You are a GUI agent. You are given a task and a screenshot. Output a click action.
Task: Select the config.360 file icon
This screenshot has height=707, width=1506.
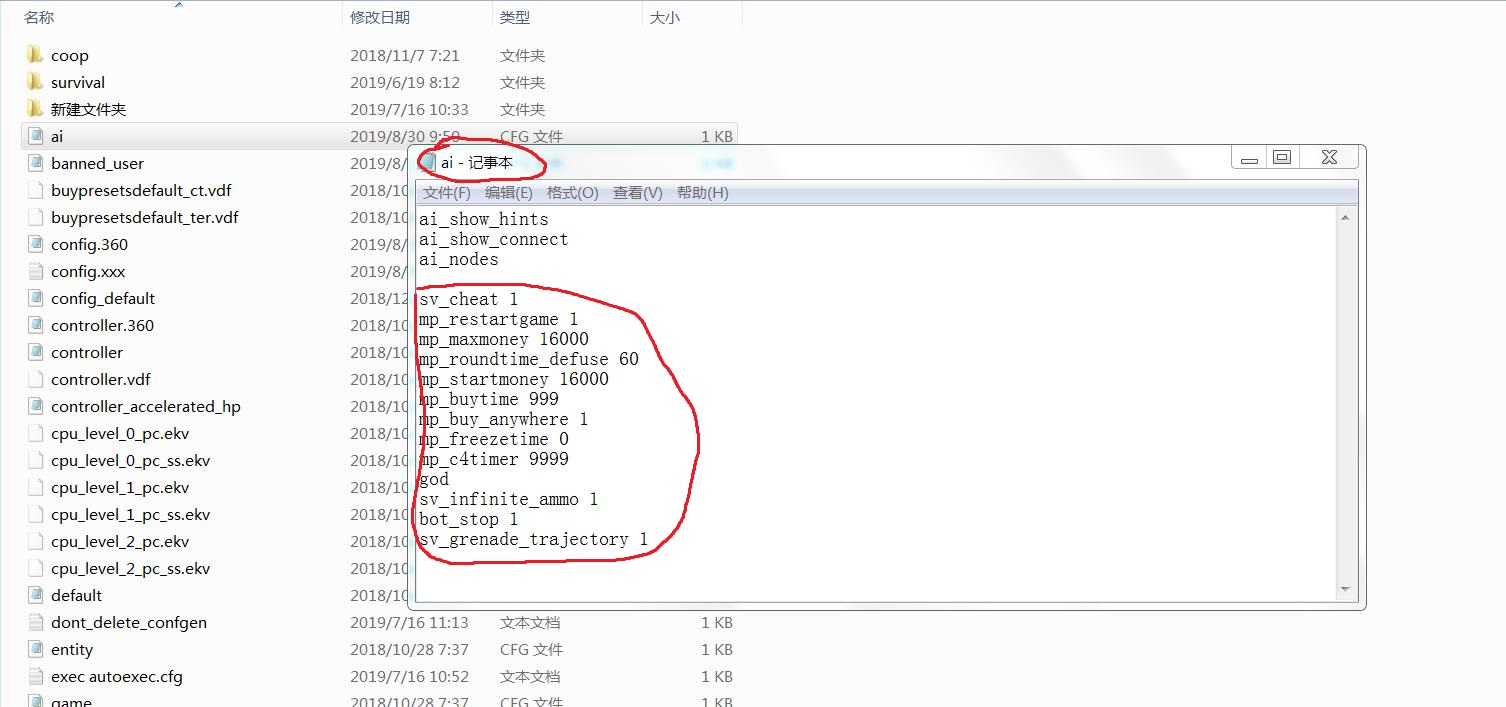point(36,244)
